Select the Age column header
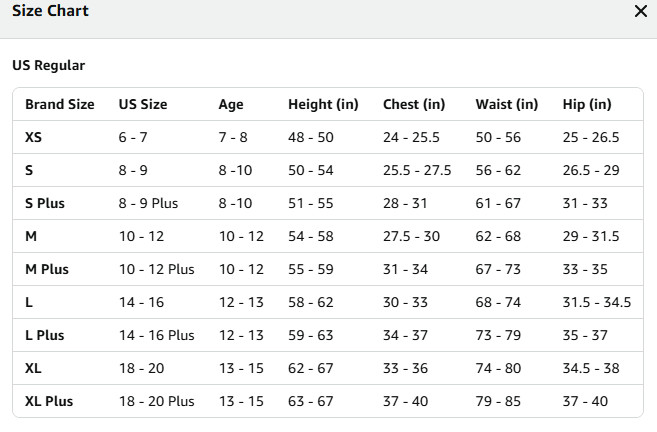 coord(231,104)
